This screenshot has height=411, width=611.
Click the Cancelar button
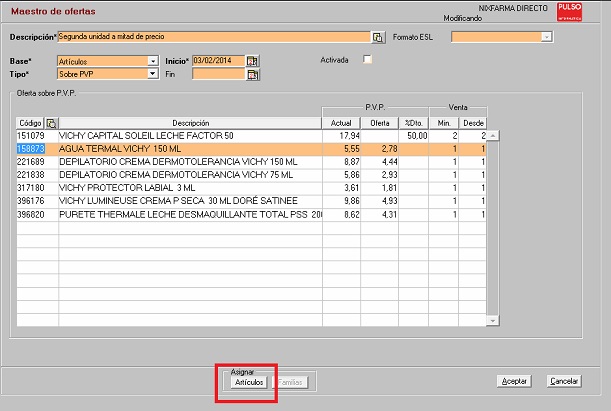coord(564,381)
